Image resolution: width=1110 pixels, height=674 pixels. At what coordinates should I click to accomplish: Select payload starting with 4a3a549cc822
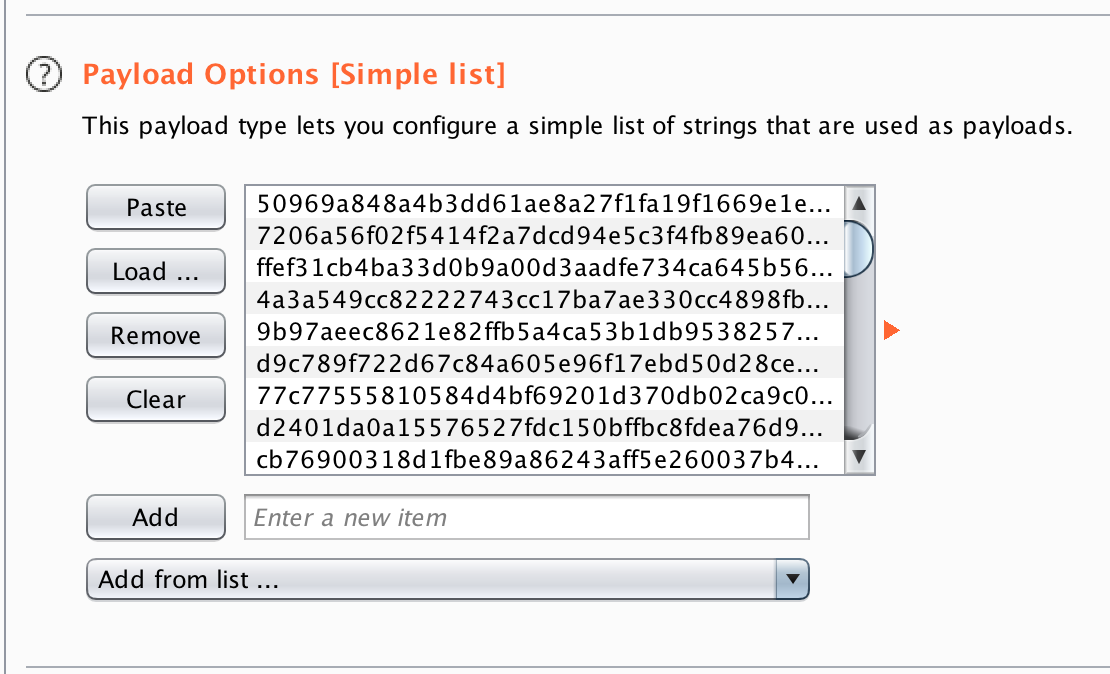pos(544,300)
